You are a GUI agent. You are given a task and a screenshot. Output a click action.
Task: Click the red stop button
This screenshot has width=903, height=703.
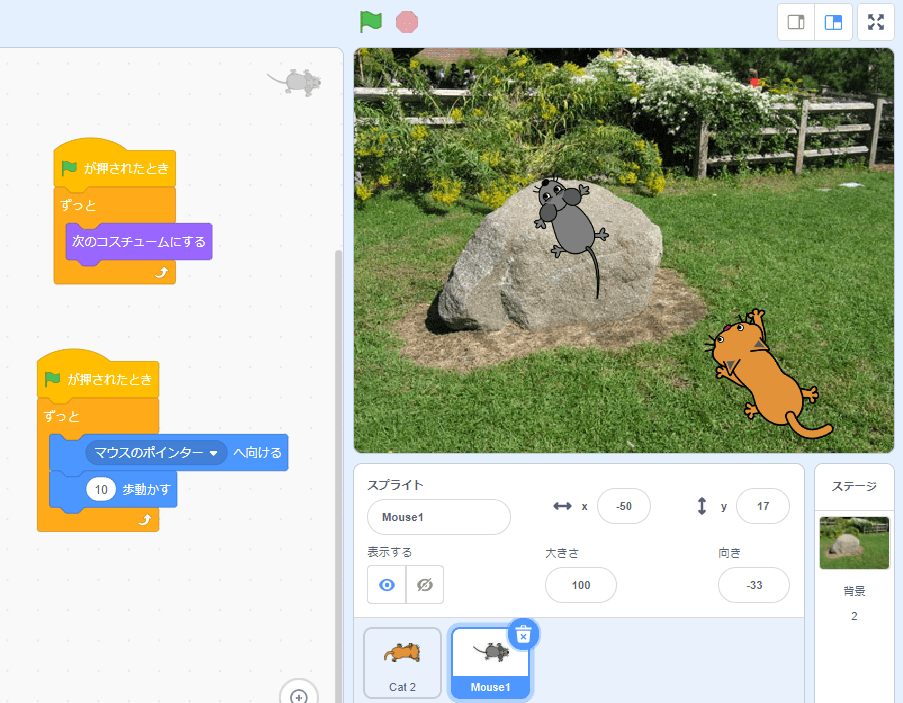407,22
